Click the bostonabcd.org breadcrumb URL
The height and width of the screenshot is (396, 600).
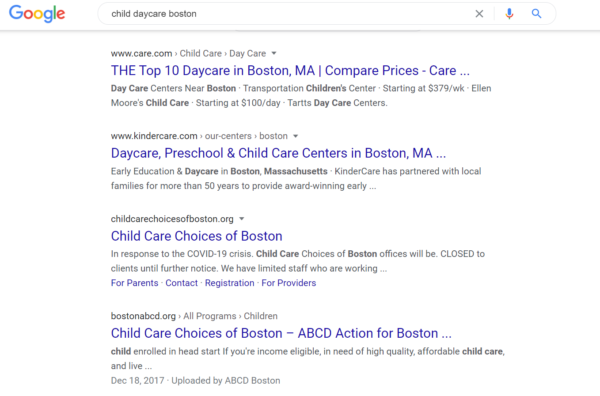coord(194,316)
